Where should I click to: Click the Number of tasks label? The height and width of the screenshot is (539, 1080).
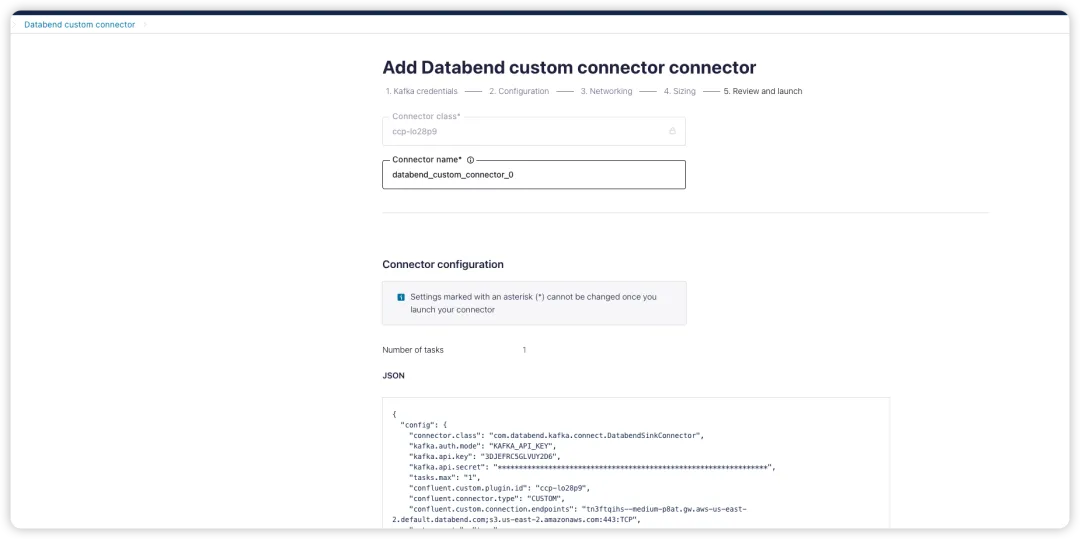coord(413,350)
